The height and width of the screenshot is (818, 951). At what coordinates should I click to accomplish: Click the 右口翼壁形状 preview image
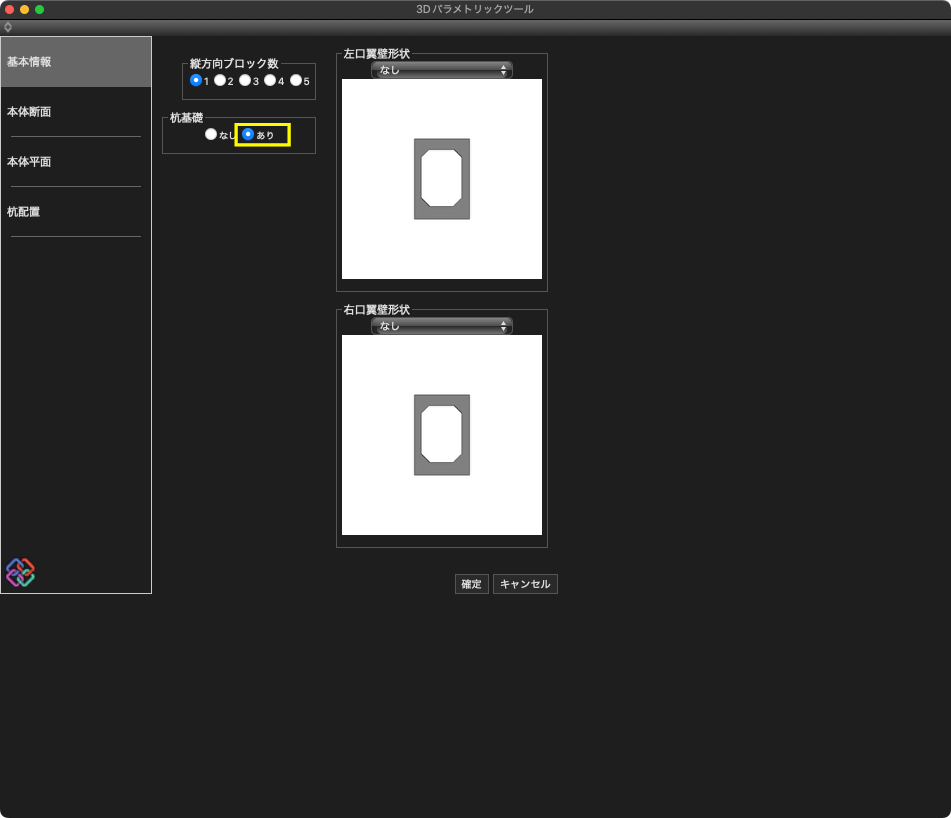pos(442,435)
